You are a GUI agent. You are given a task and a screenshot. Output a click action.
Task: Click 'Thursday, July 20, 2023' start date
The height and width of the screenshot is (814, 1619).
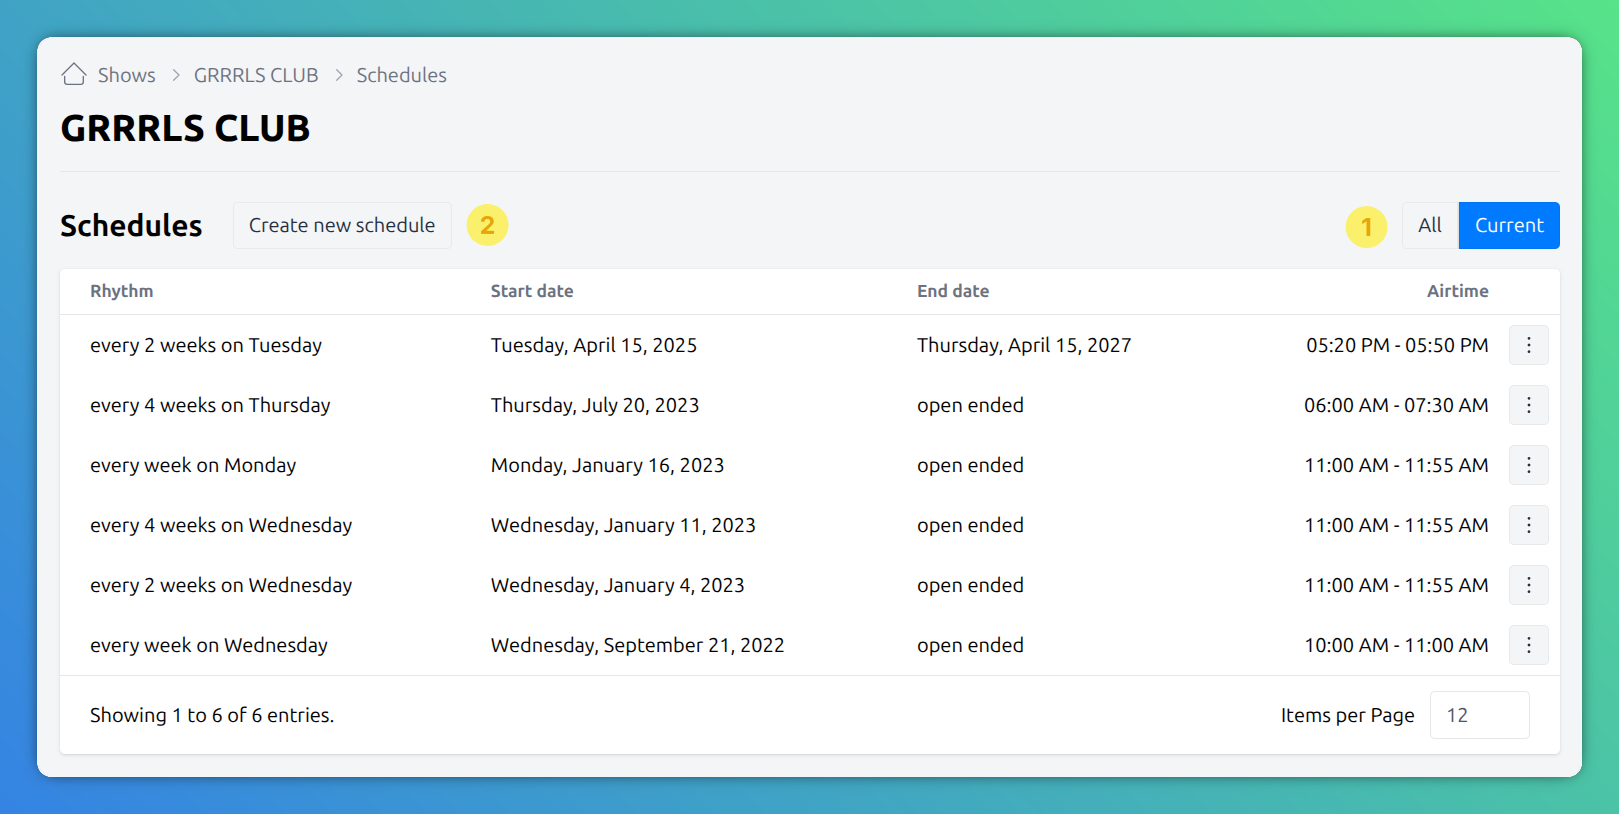(595, 405)
